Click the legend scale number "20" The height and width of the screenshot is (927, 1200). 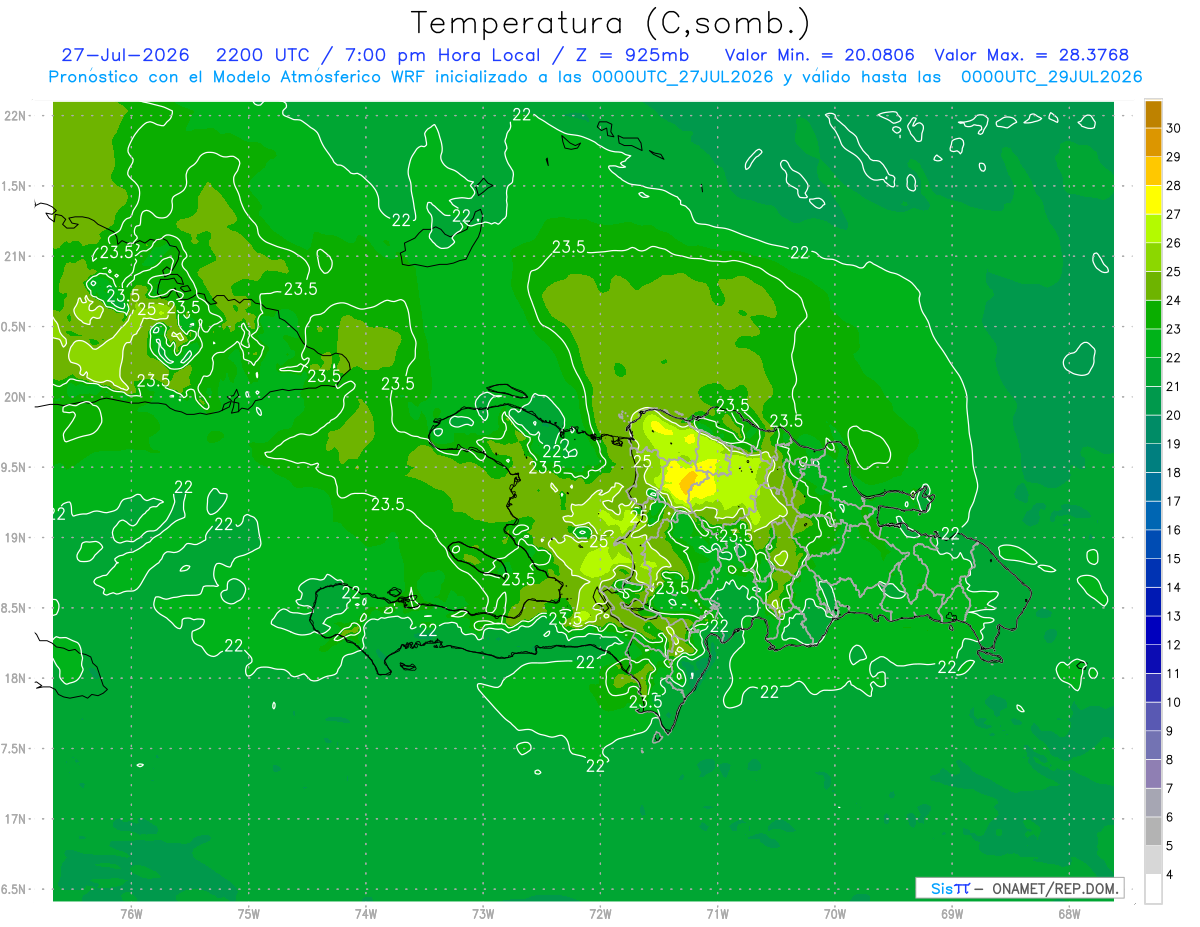(1174, 415)
